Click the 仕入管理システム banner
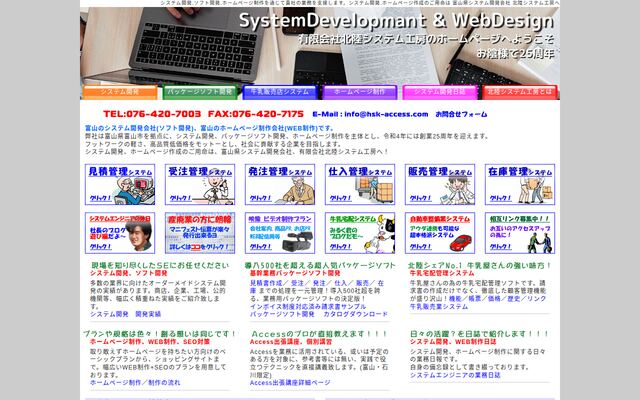This screenshot has width=640, height=400. point(360,184)
